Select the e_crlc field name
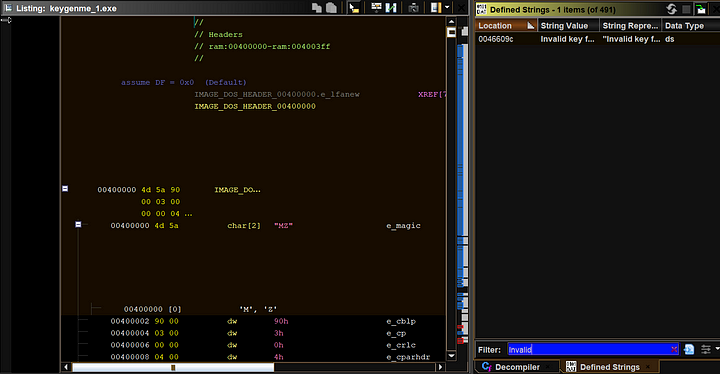 pos(401,345)
